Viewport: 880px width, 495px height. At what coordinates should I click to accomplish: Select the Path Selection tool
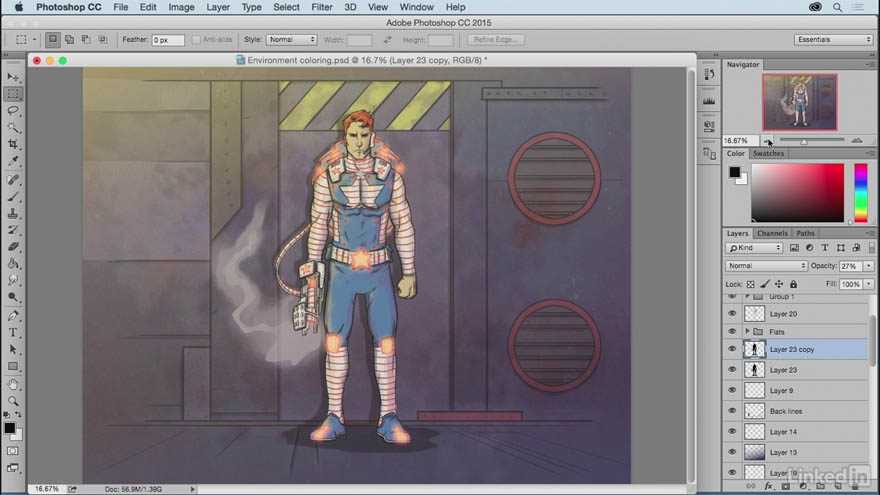13,349
